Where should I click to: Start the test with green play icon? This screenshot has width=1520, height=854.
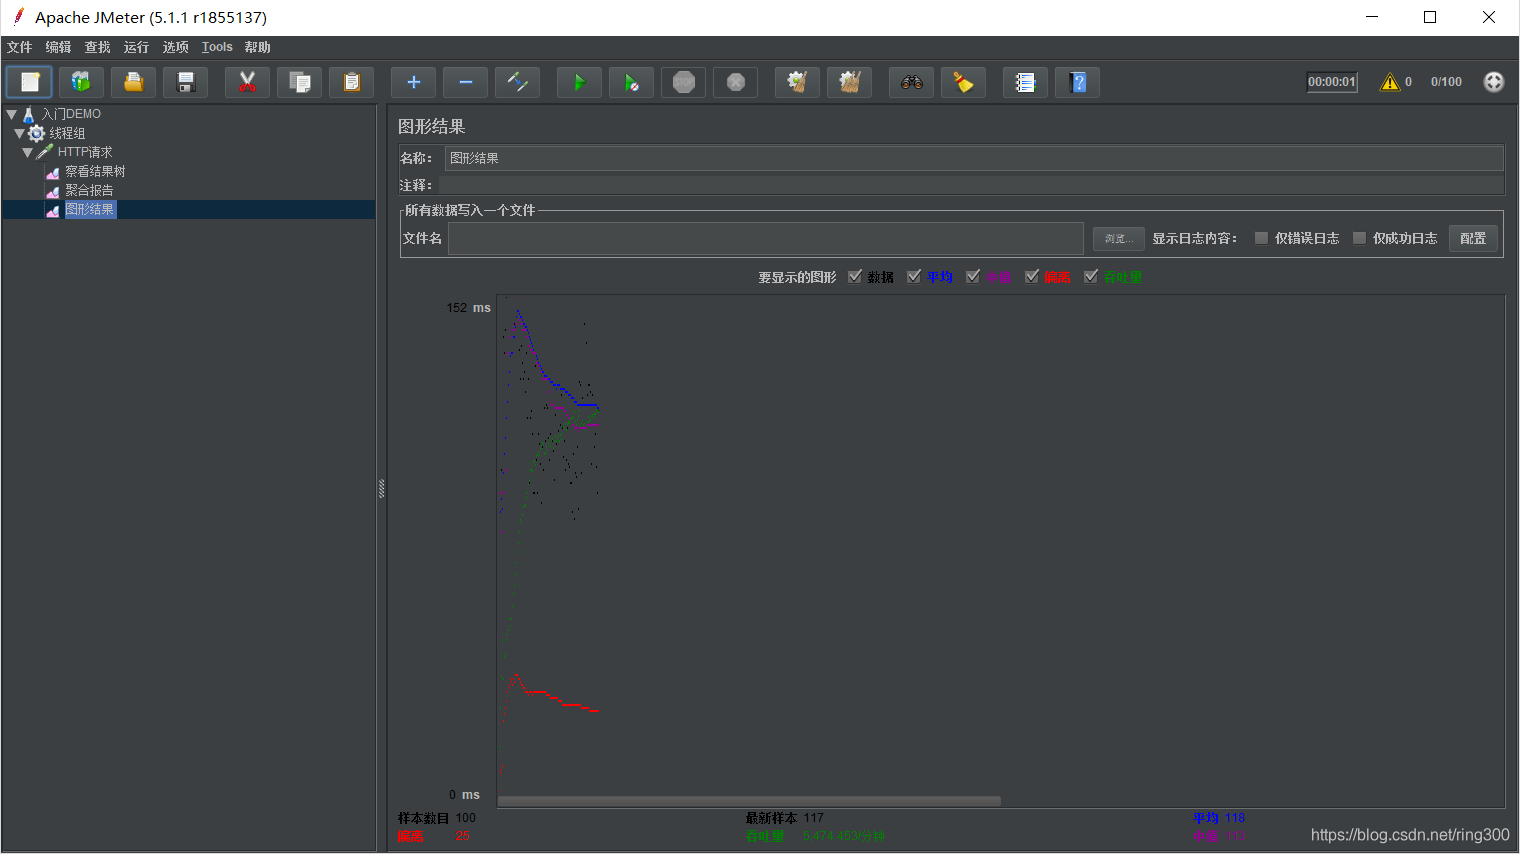tap(579, 82)
